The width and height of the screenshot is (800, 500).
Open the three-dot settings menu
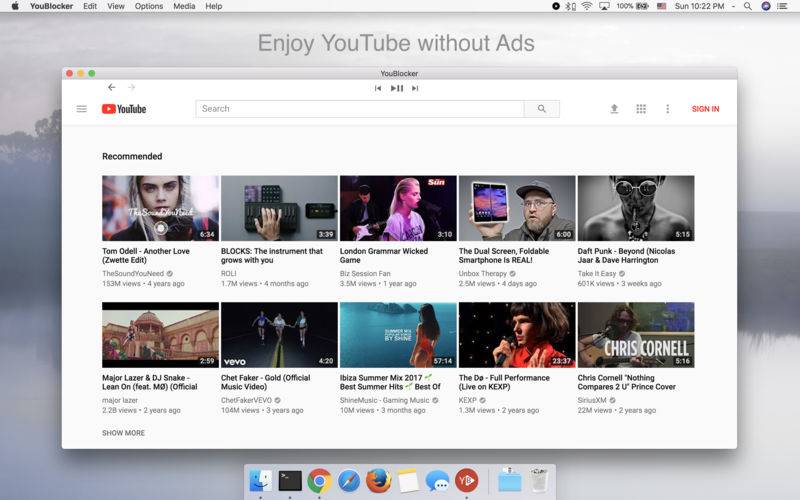[x=667, y=109]
